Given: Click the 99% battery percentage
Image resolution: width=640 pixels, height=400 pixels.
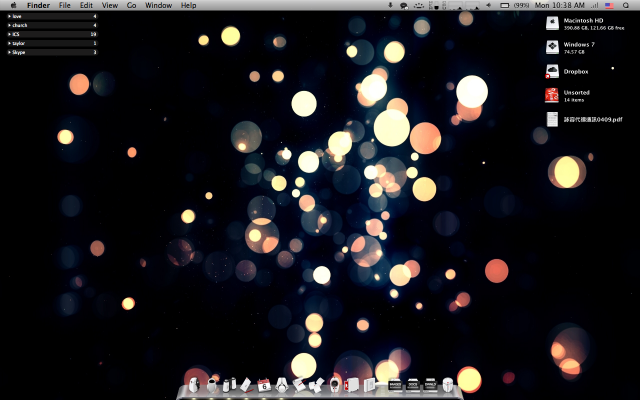Looking at the screenshot, I should (x=521, y=5).
